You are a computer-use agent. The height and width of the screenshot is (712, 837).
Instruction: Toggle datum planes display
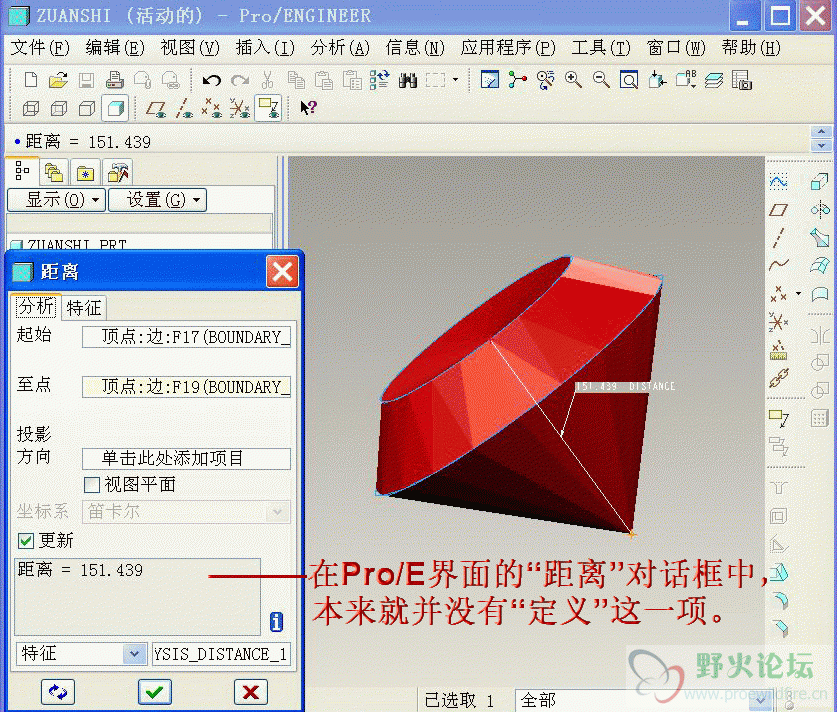point(156,108)
